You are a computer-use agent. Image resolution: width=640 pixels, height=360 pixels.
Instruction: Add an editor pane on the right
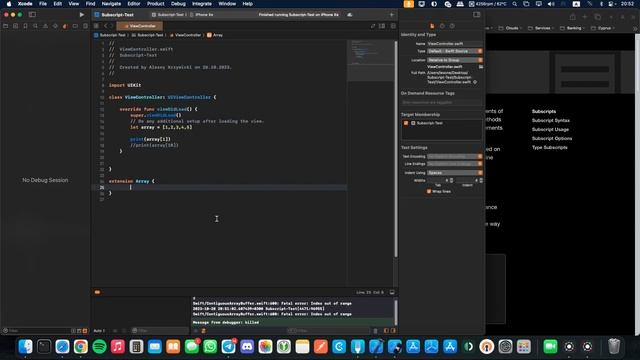point(393,26)
